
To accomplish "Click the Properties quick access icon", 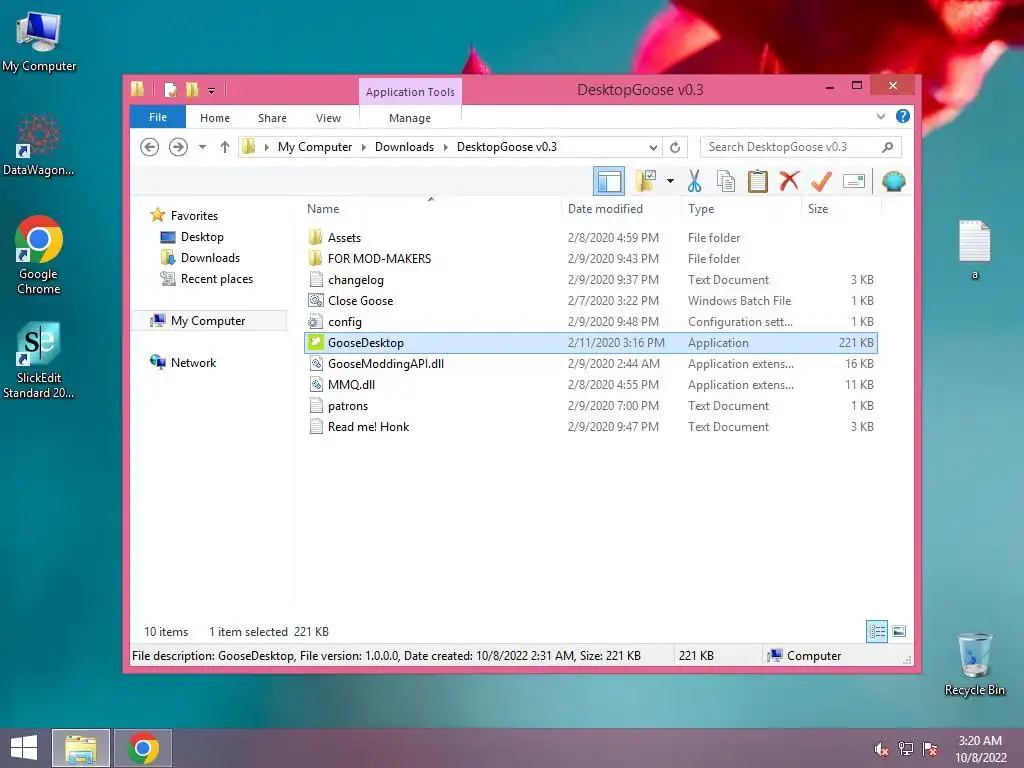I will pyautogui.click(x=170, y=89).
